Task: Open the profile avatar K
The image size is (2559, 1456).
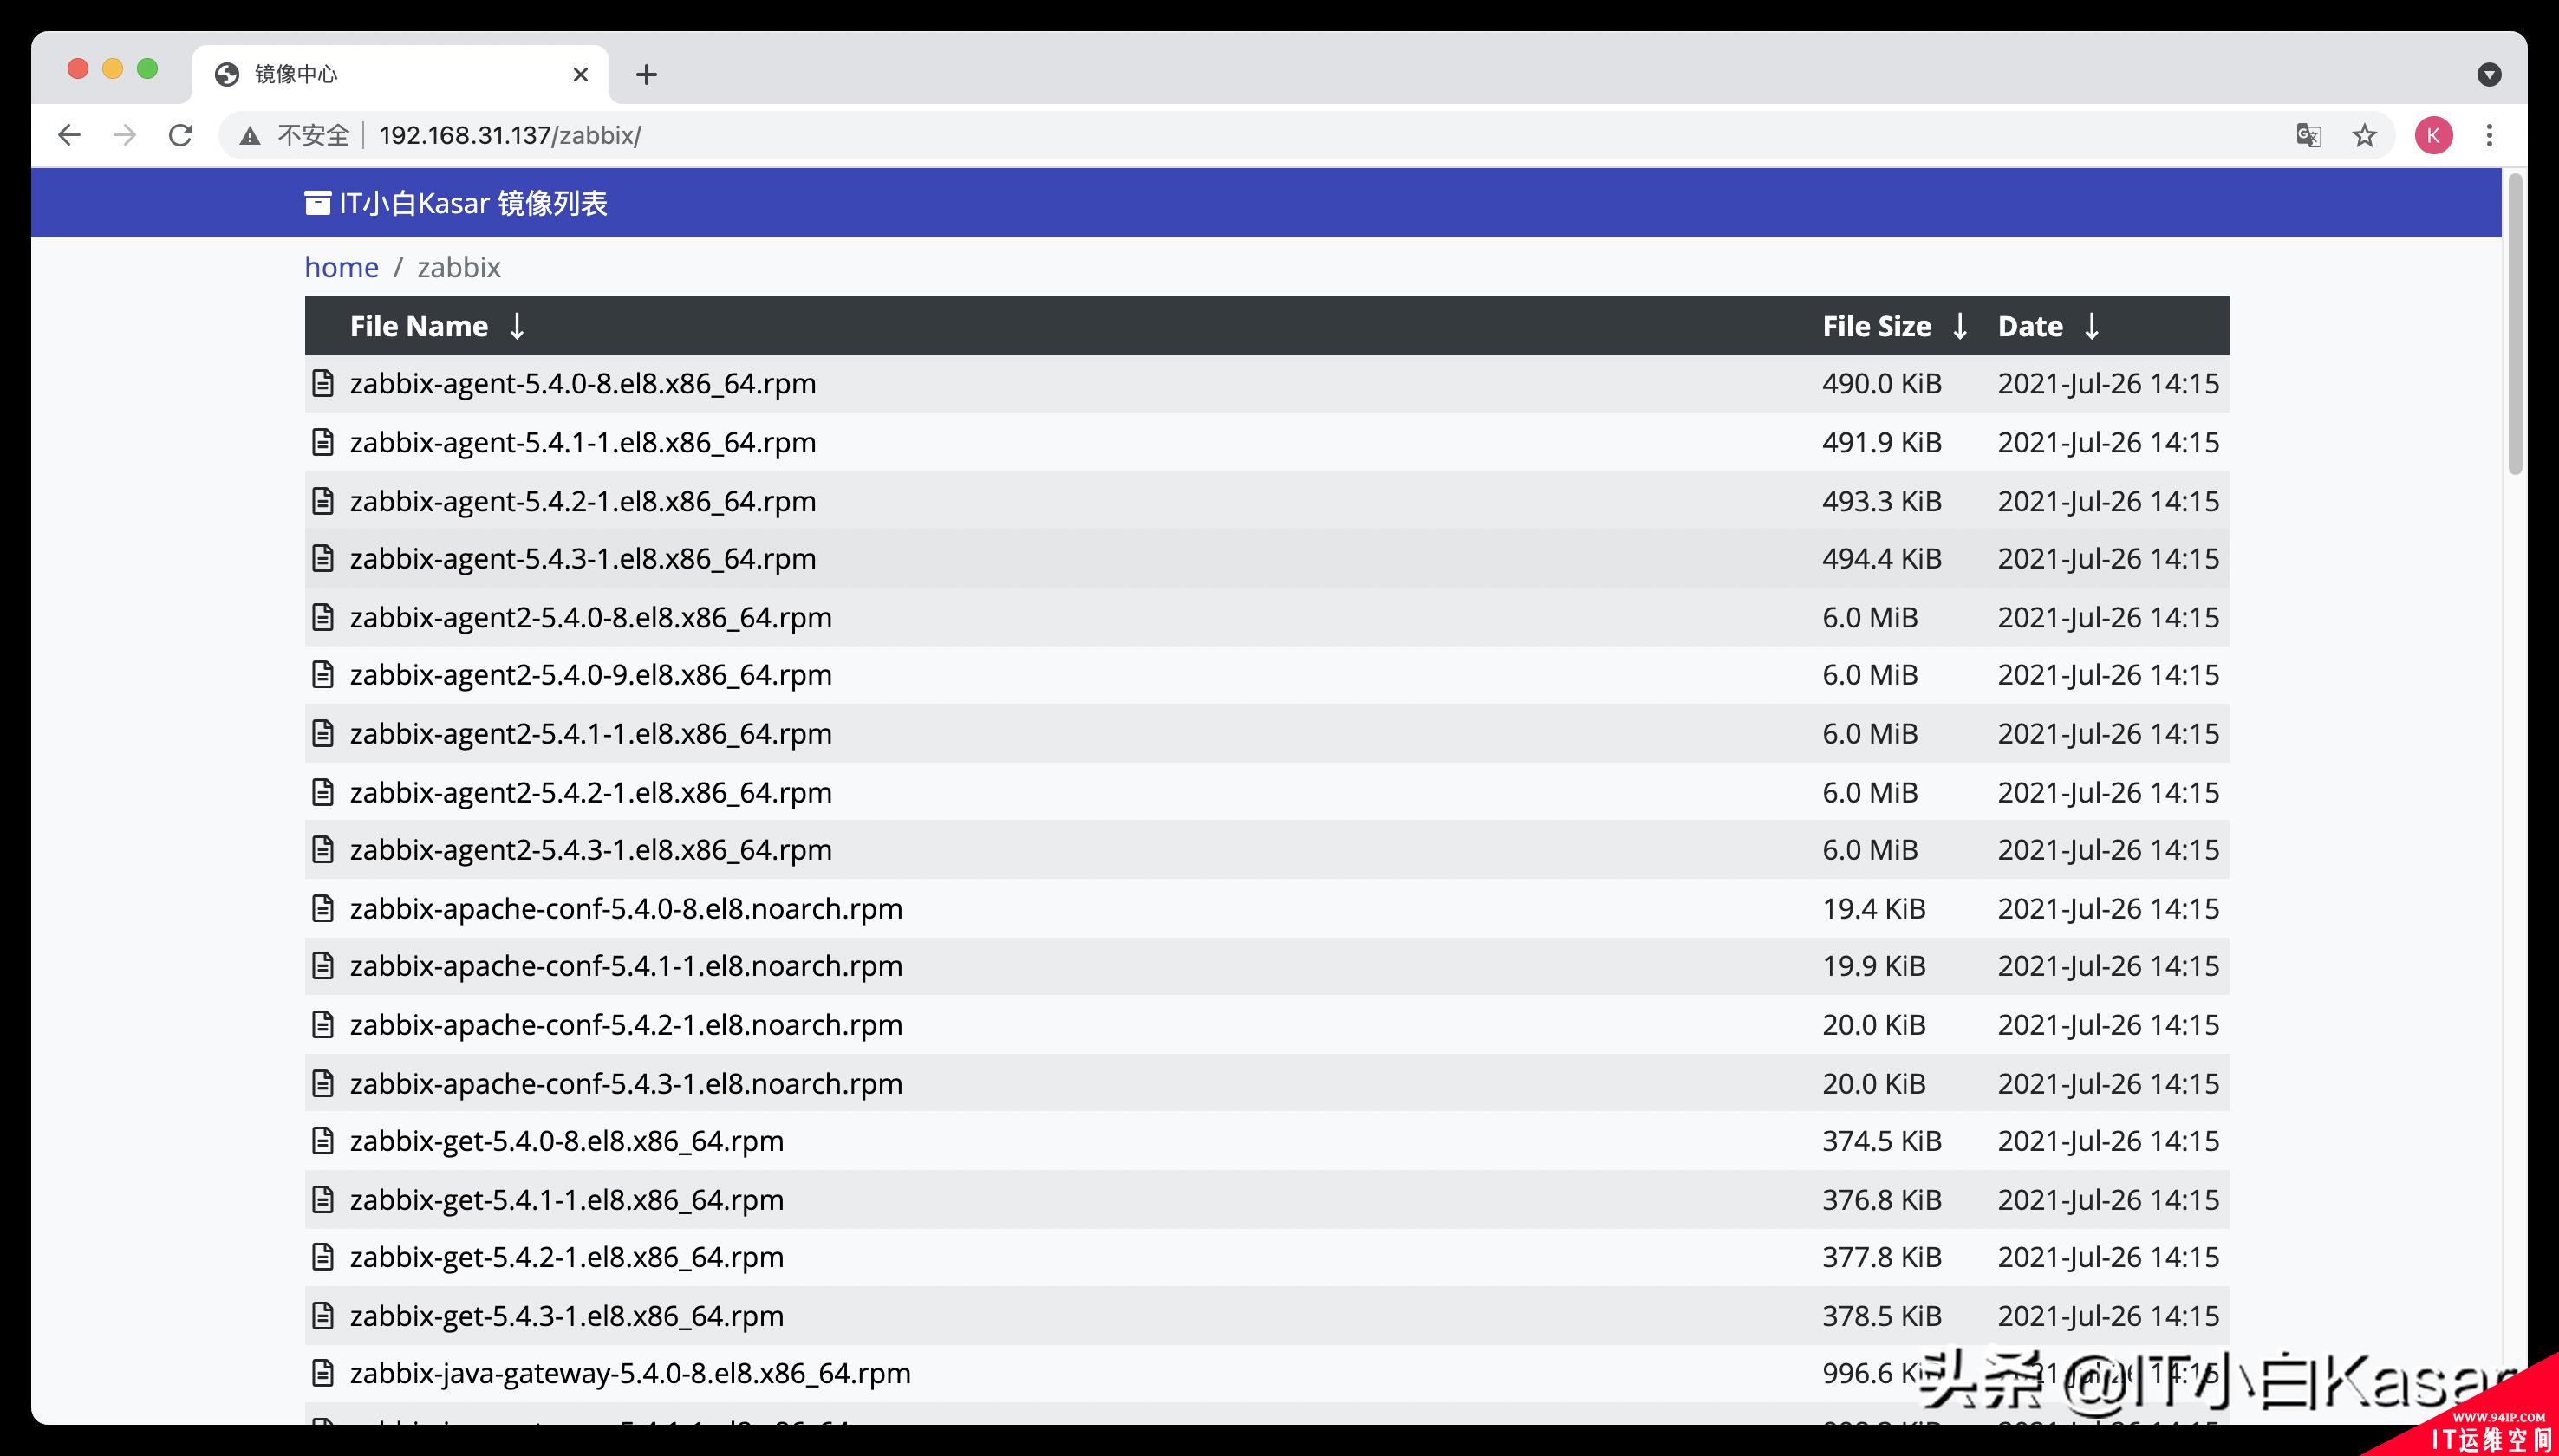Action: coord(2433,135)
